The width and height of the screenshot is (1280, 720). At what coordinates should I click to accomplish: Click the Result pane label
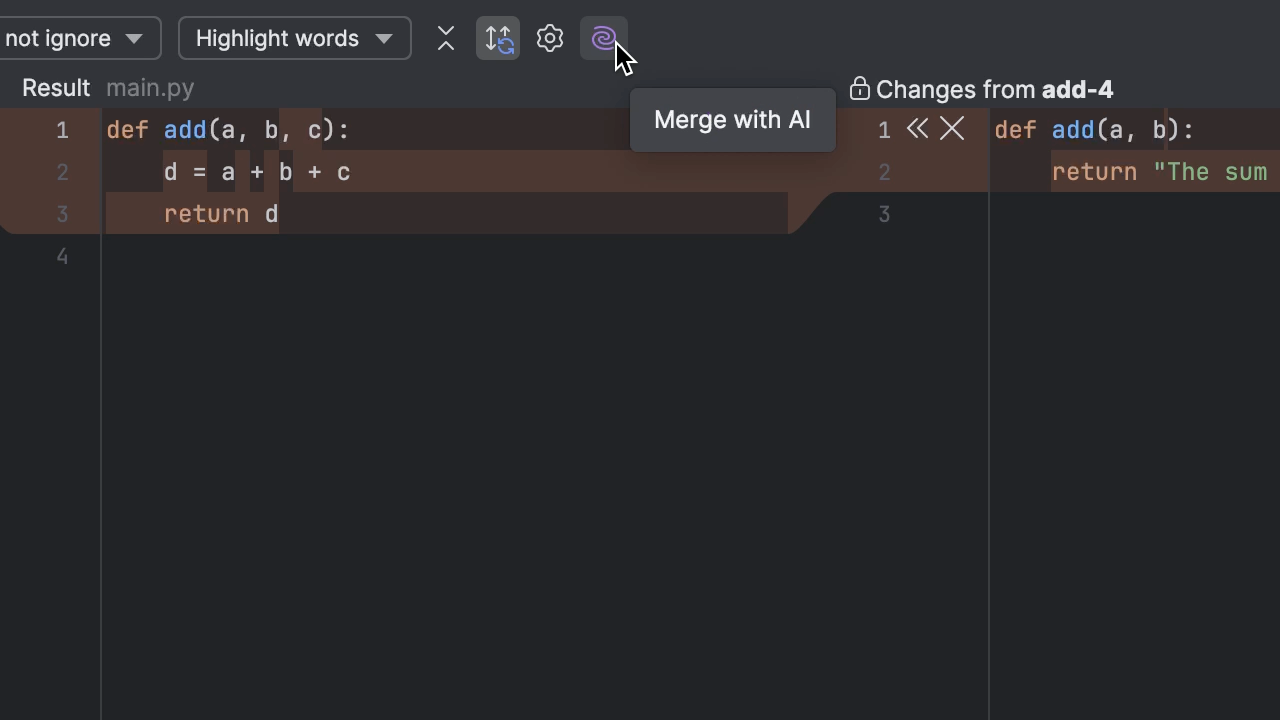(56, 88)
